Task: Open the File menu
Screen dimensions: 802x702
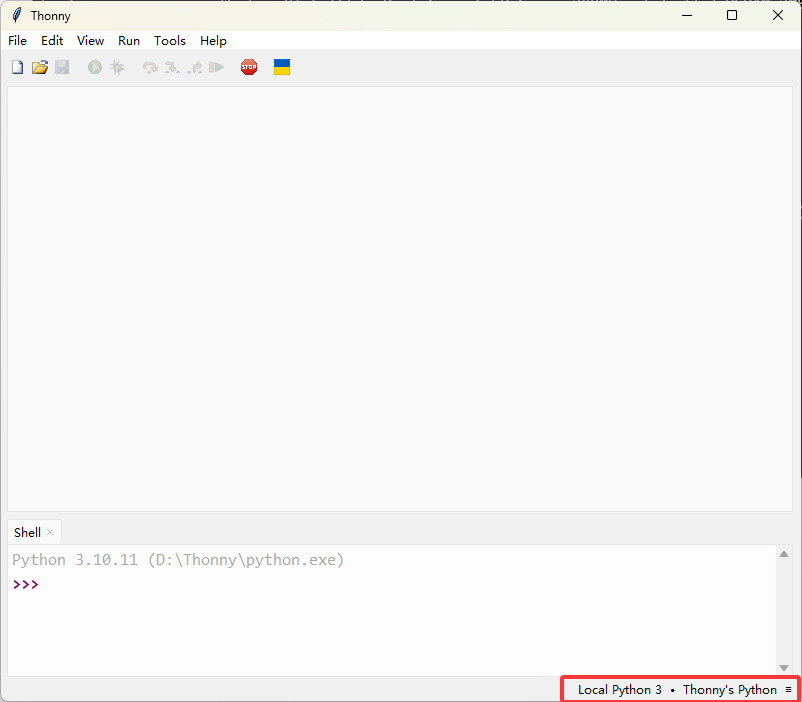Action: coord(17,41)
